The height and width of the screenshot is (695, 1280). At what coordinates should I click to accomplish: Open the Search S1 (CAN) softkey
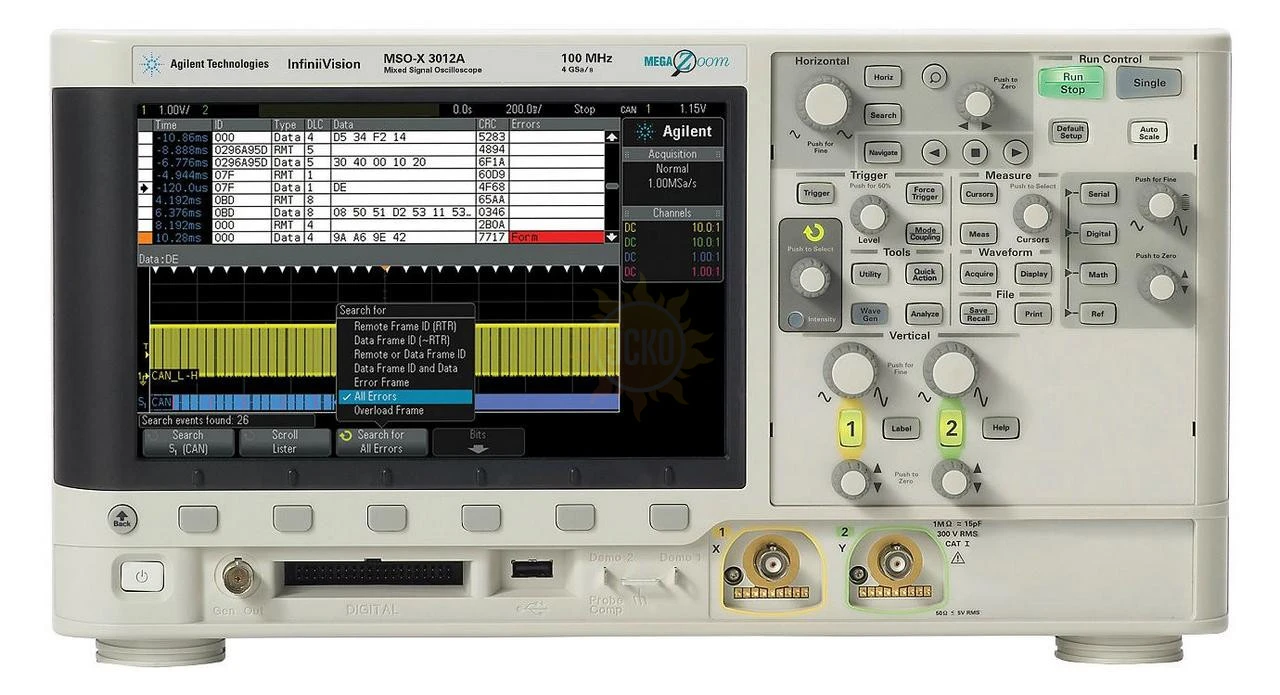coord(187,442)
